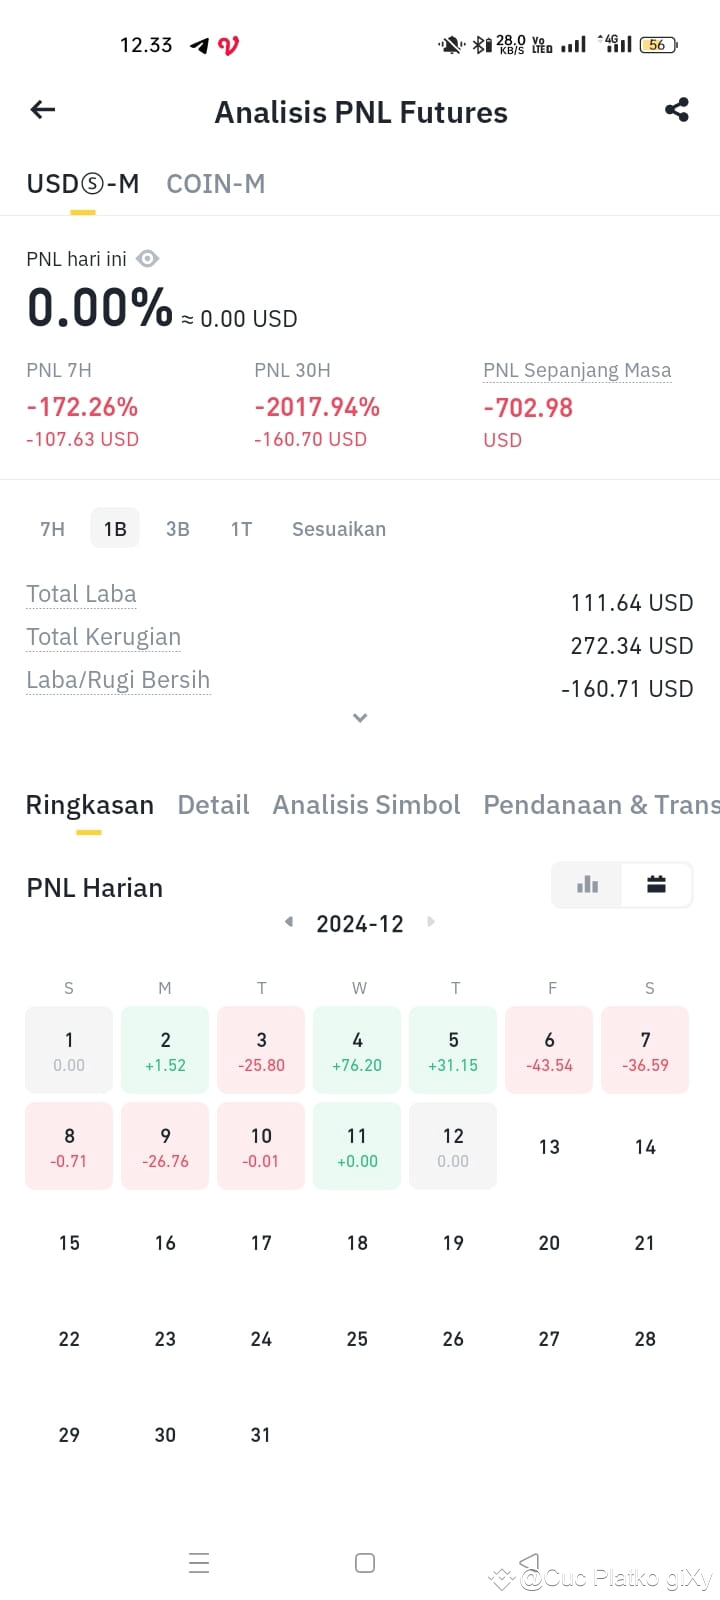Go to previous month arrow
Image resolution: width=720 pixels, height=1600 pixels.
[x=289, y=922]
